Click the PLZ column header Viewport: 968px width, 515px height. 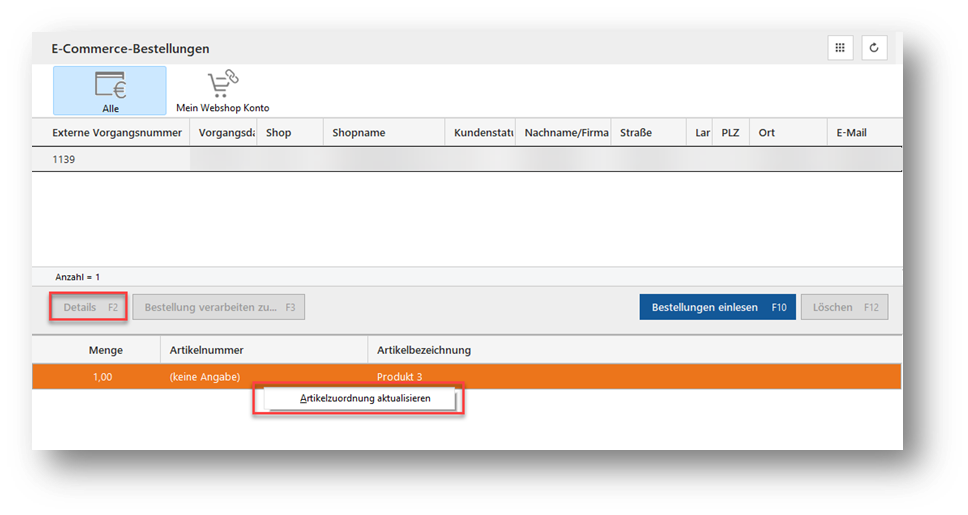click(x=730, y=133)
